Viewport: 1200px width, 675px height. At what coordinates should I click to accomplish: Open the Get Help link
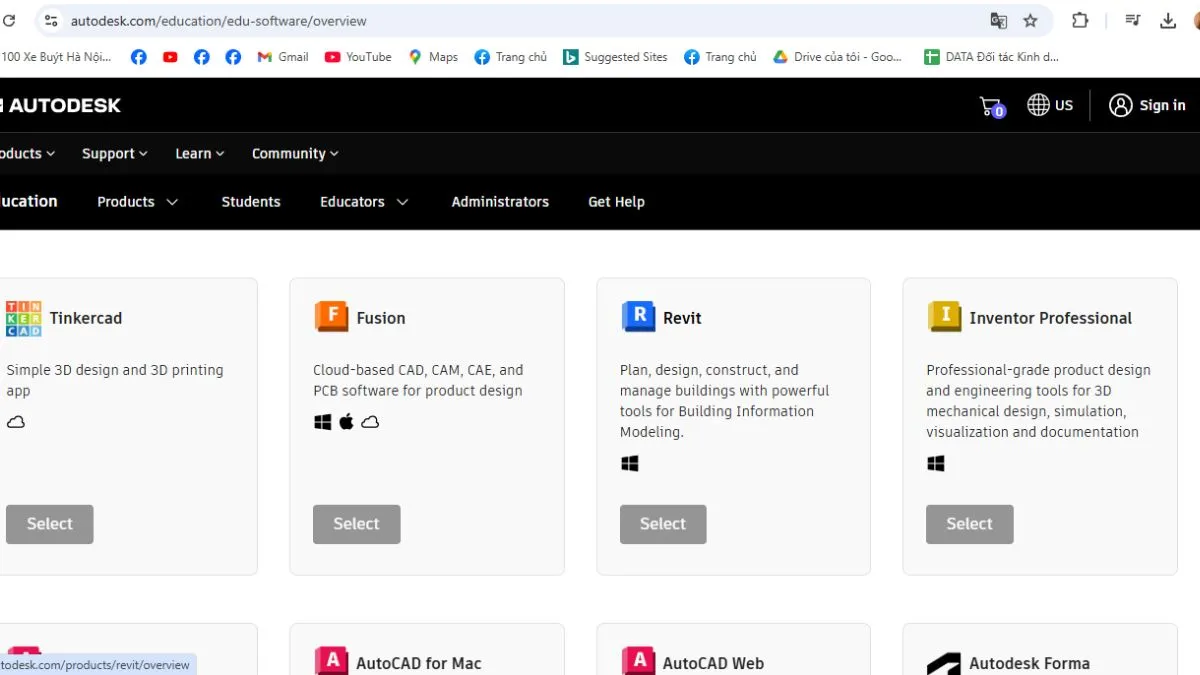coord(616,202)
